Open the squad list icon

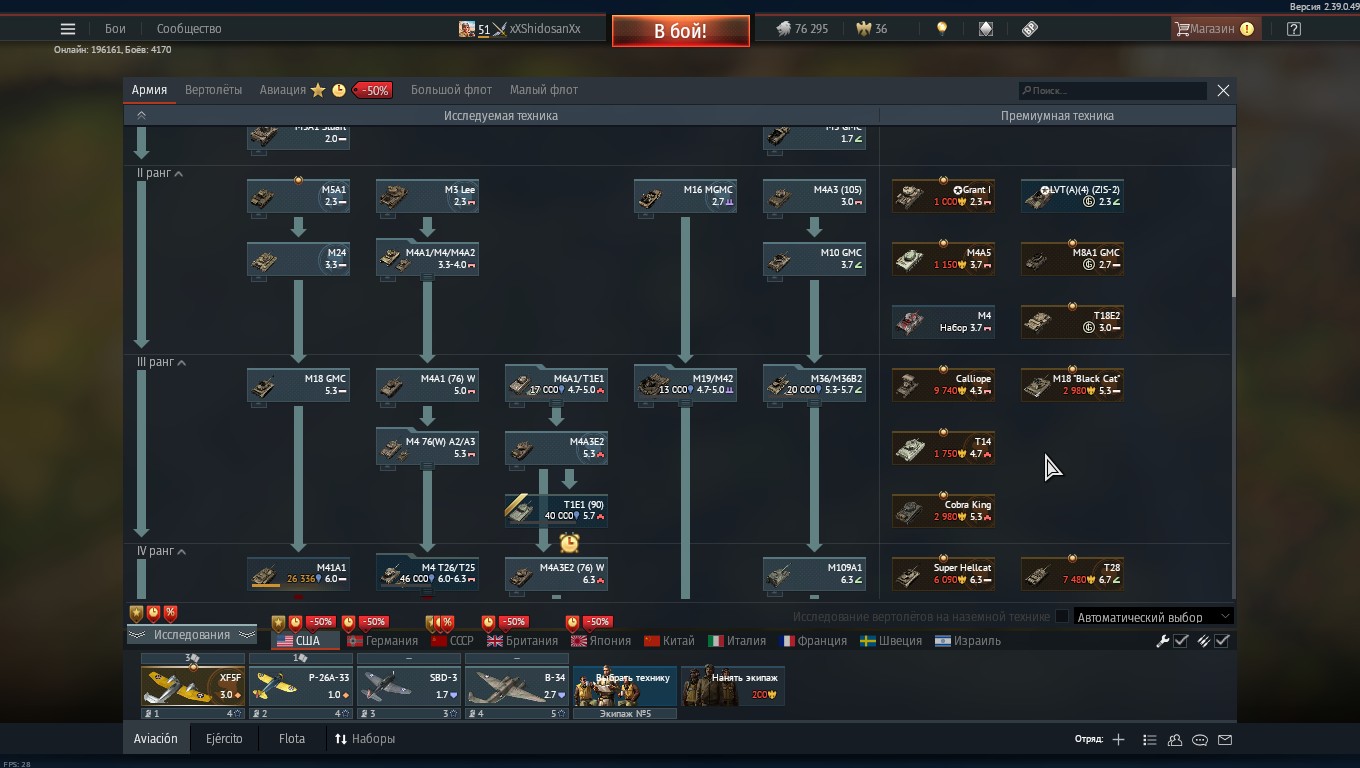point(1149,739)
